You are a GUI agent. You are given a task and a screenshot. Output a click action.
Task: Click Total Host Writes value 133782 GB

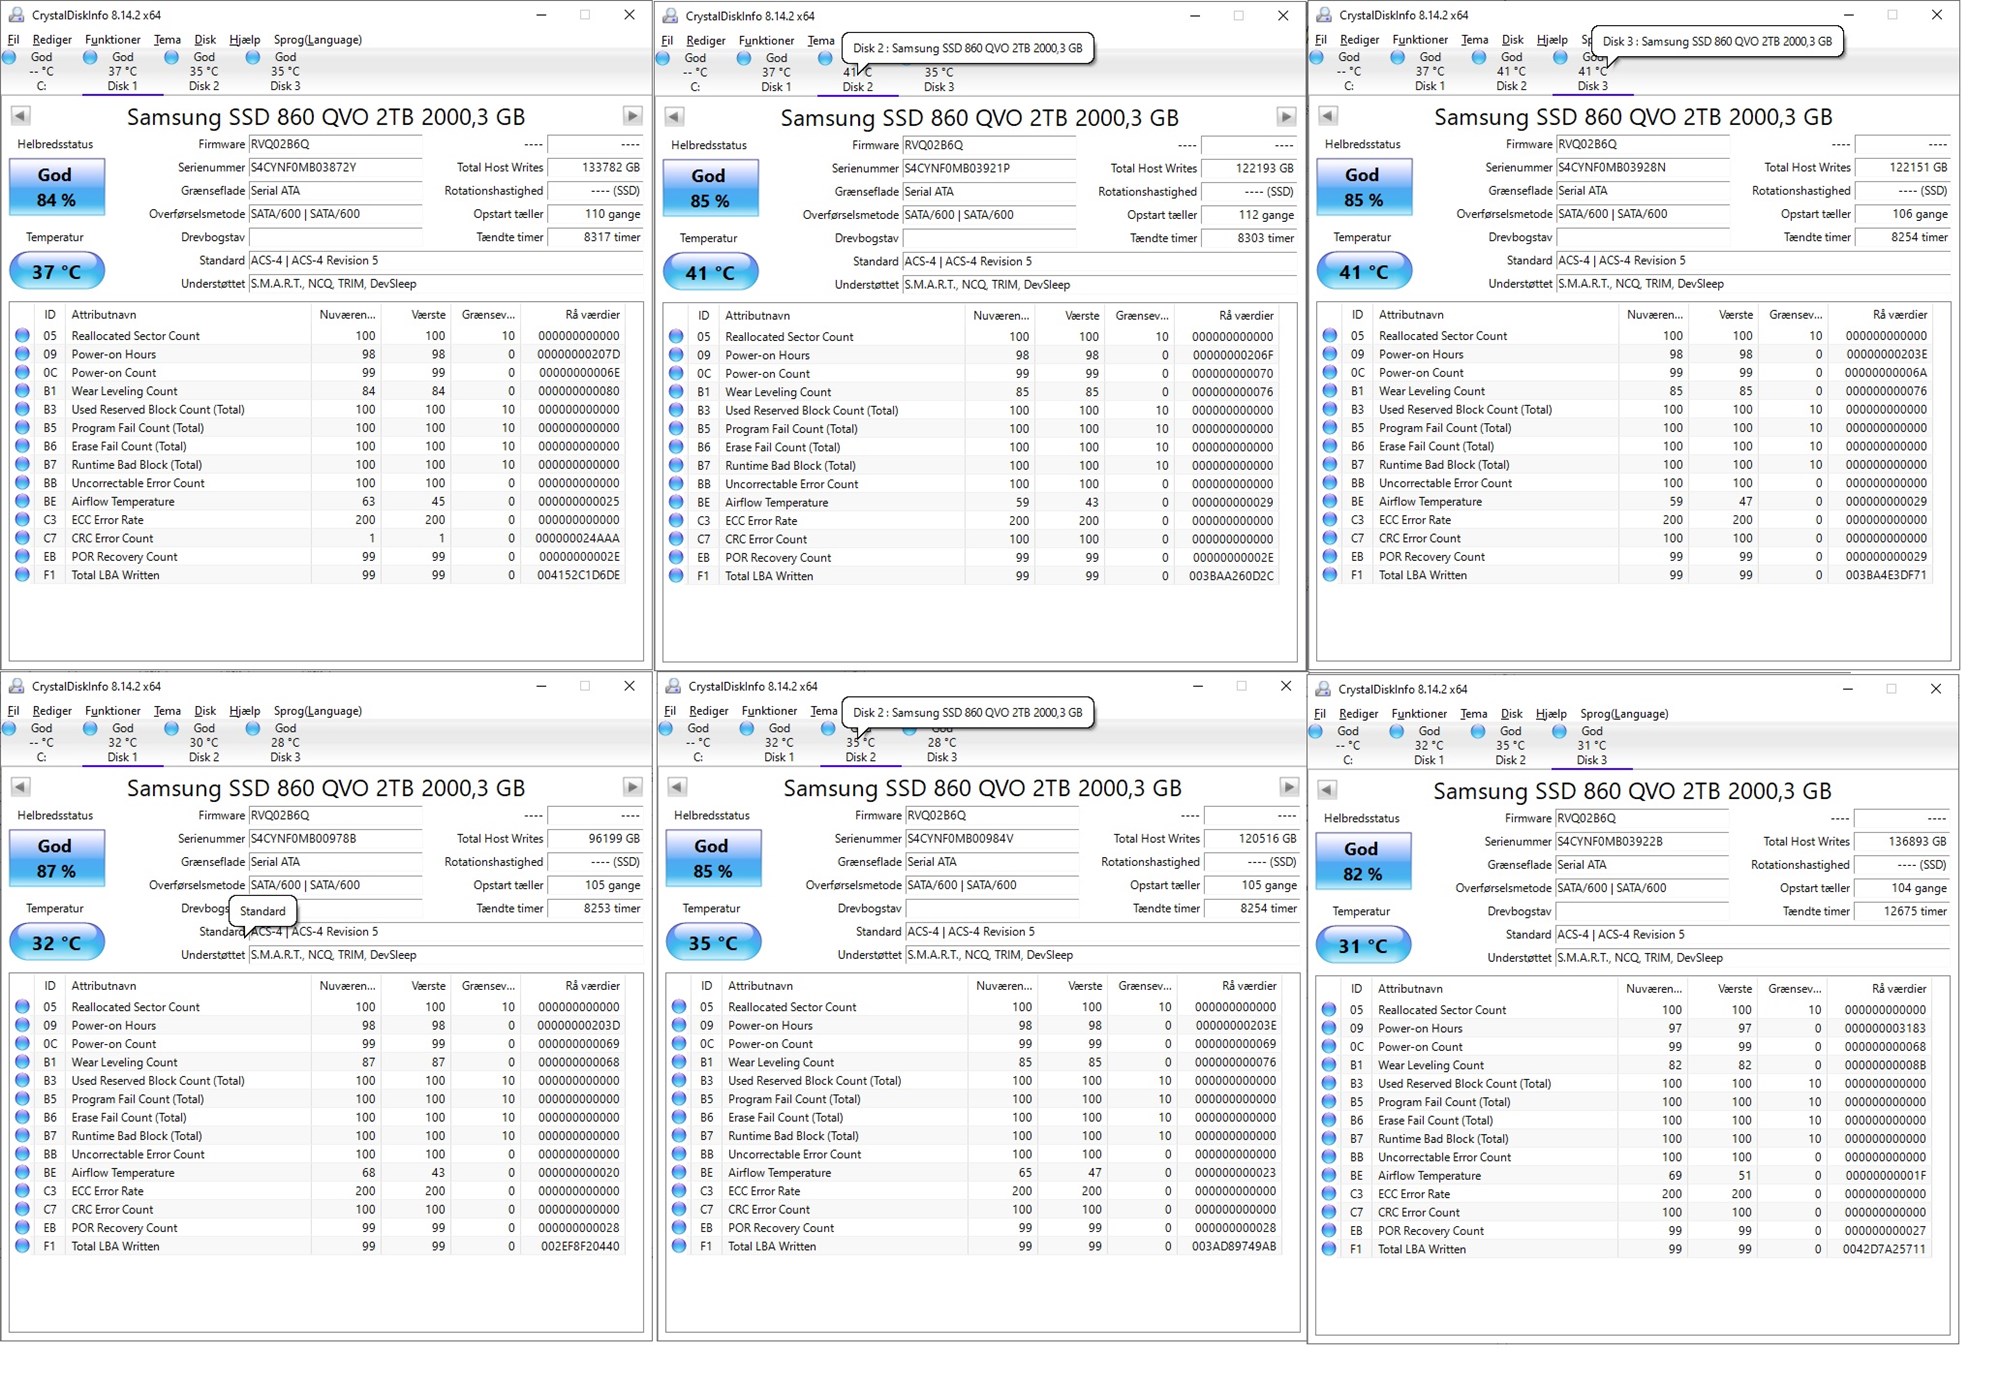(595, 167)
